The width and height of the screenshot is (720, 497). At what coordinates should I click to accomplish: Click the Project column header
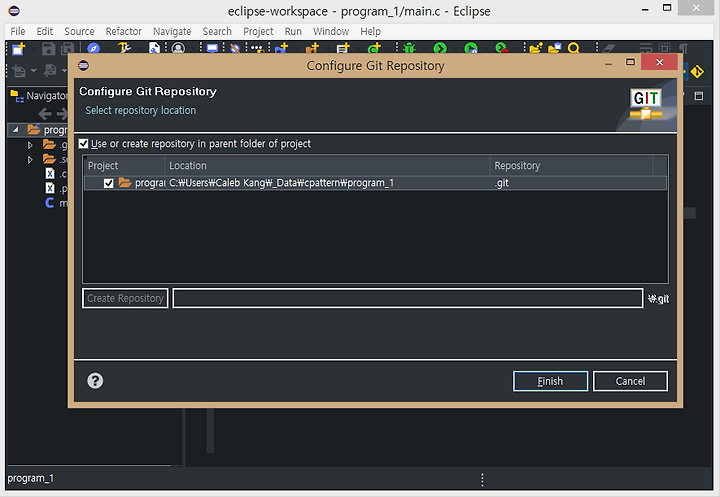(x=124, y=166)
